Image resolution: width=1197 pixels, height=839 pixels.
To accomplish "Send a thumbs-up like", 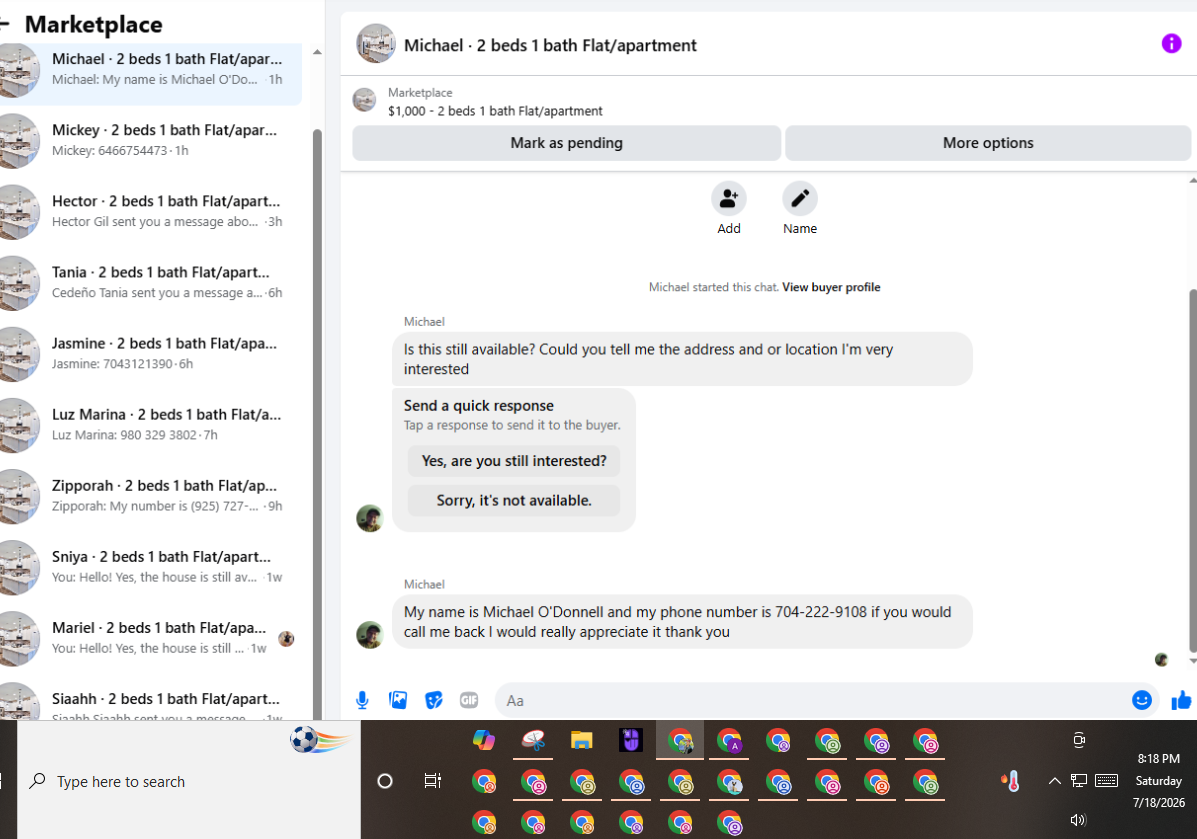I will (x=1181, y=700).
